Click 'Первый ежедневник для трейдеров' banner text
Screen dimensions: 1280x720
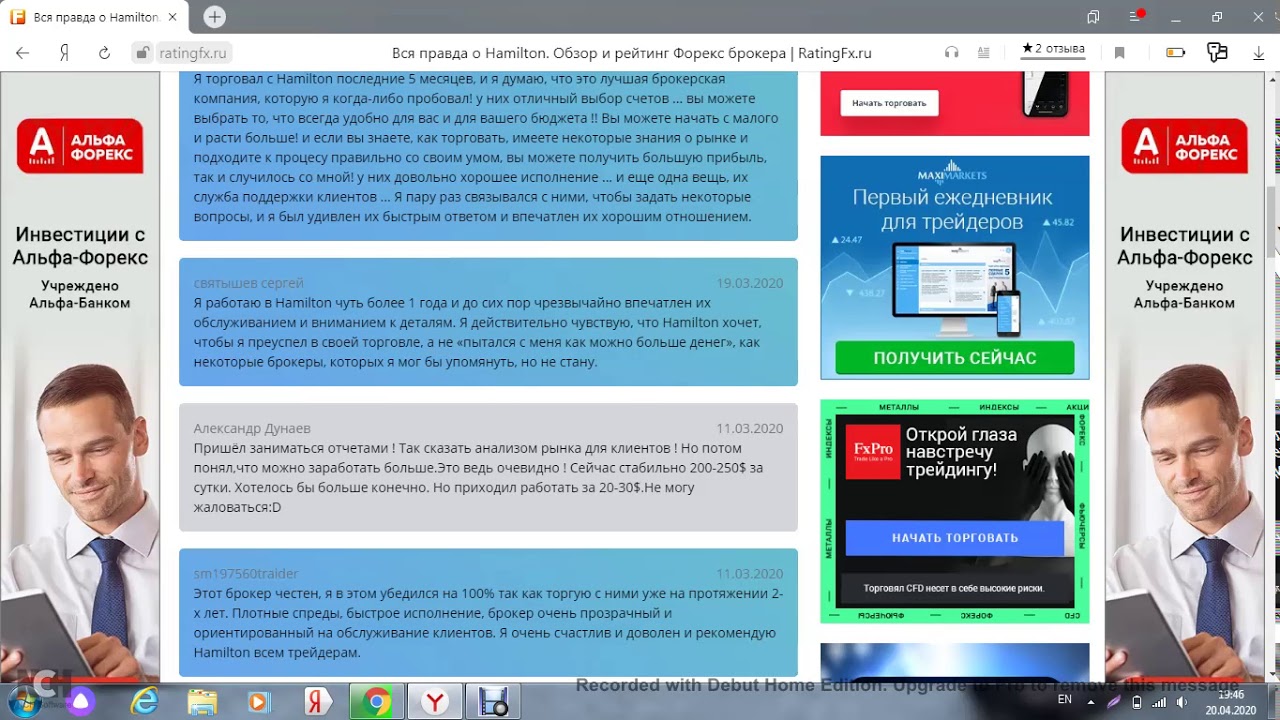[952, 210]
